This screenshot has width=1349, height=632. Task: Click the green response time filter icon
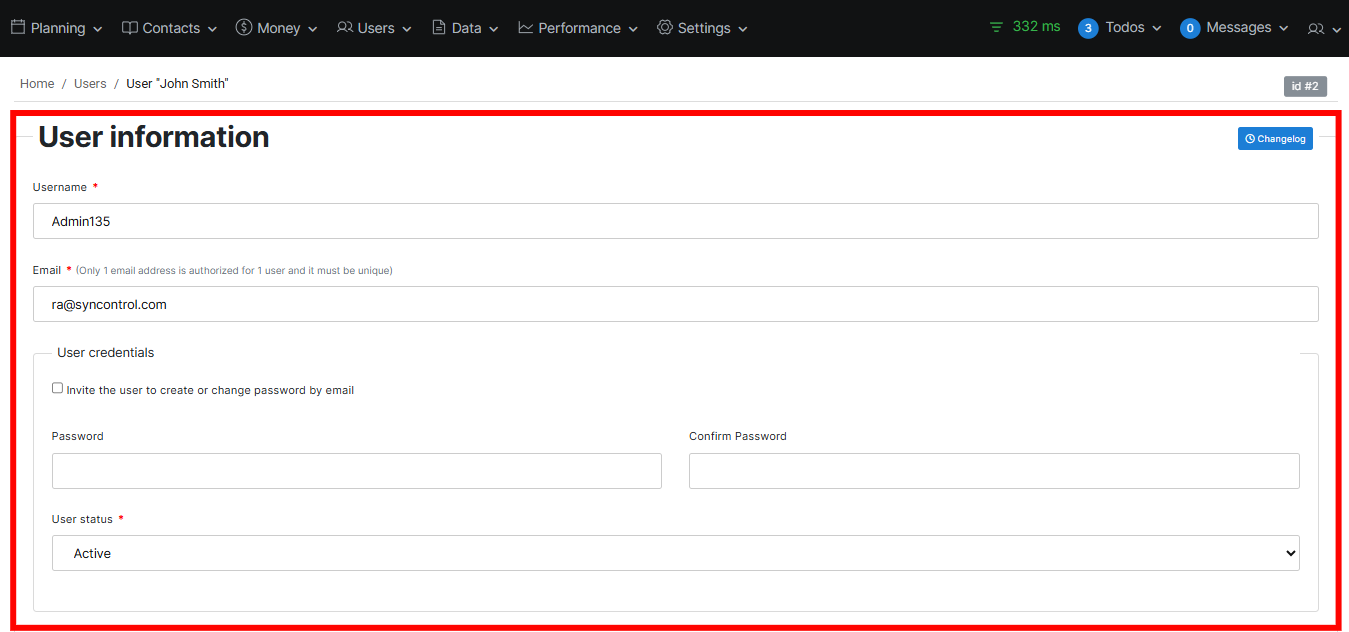coord(996,27)
